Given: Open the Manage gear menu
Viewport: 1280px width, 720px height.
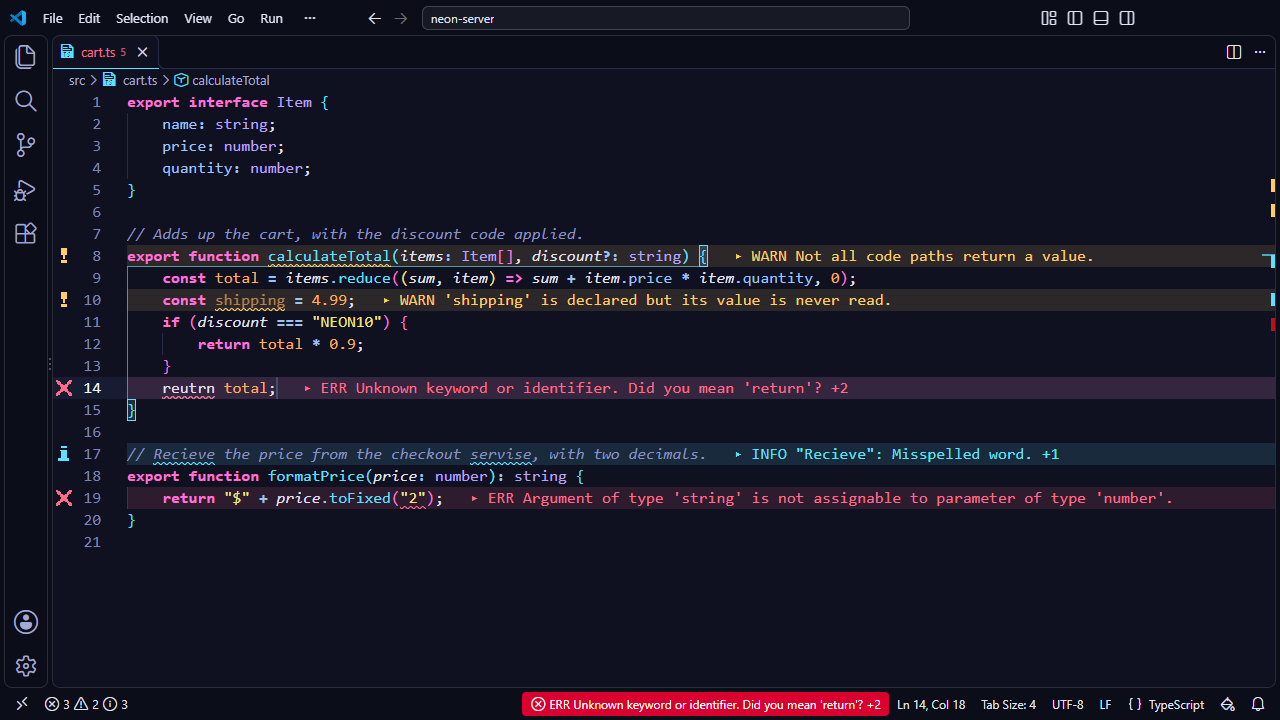Looking at the screenshot, I should (26, 666).
